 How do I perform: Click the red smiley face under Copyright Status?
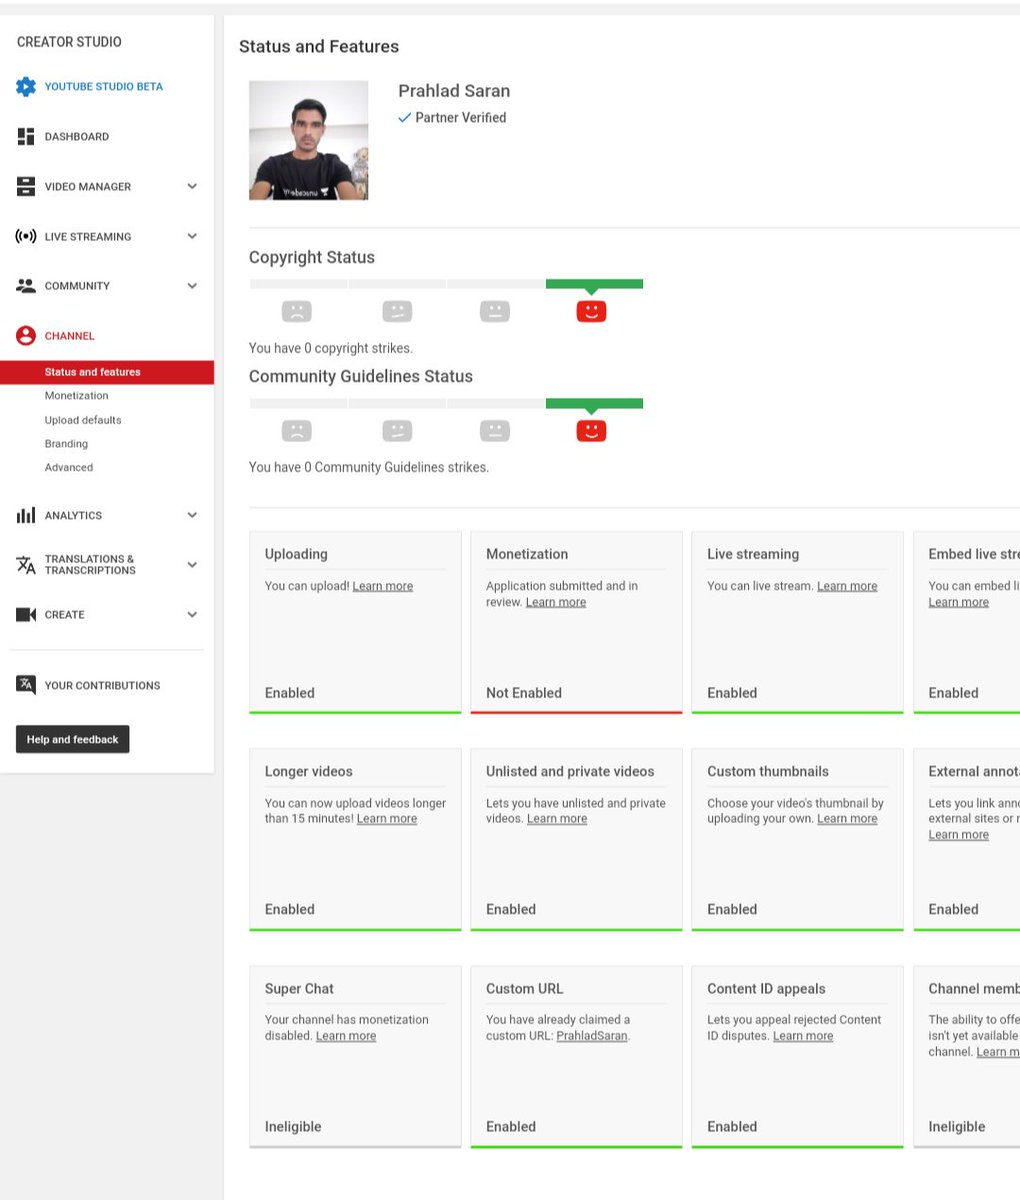click(591, 311)
